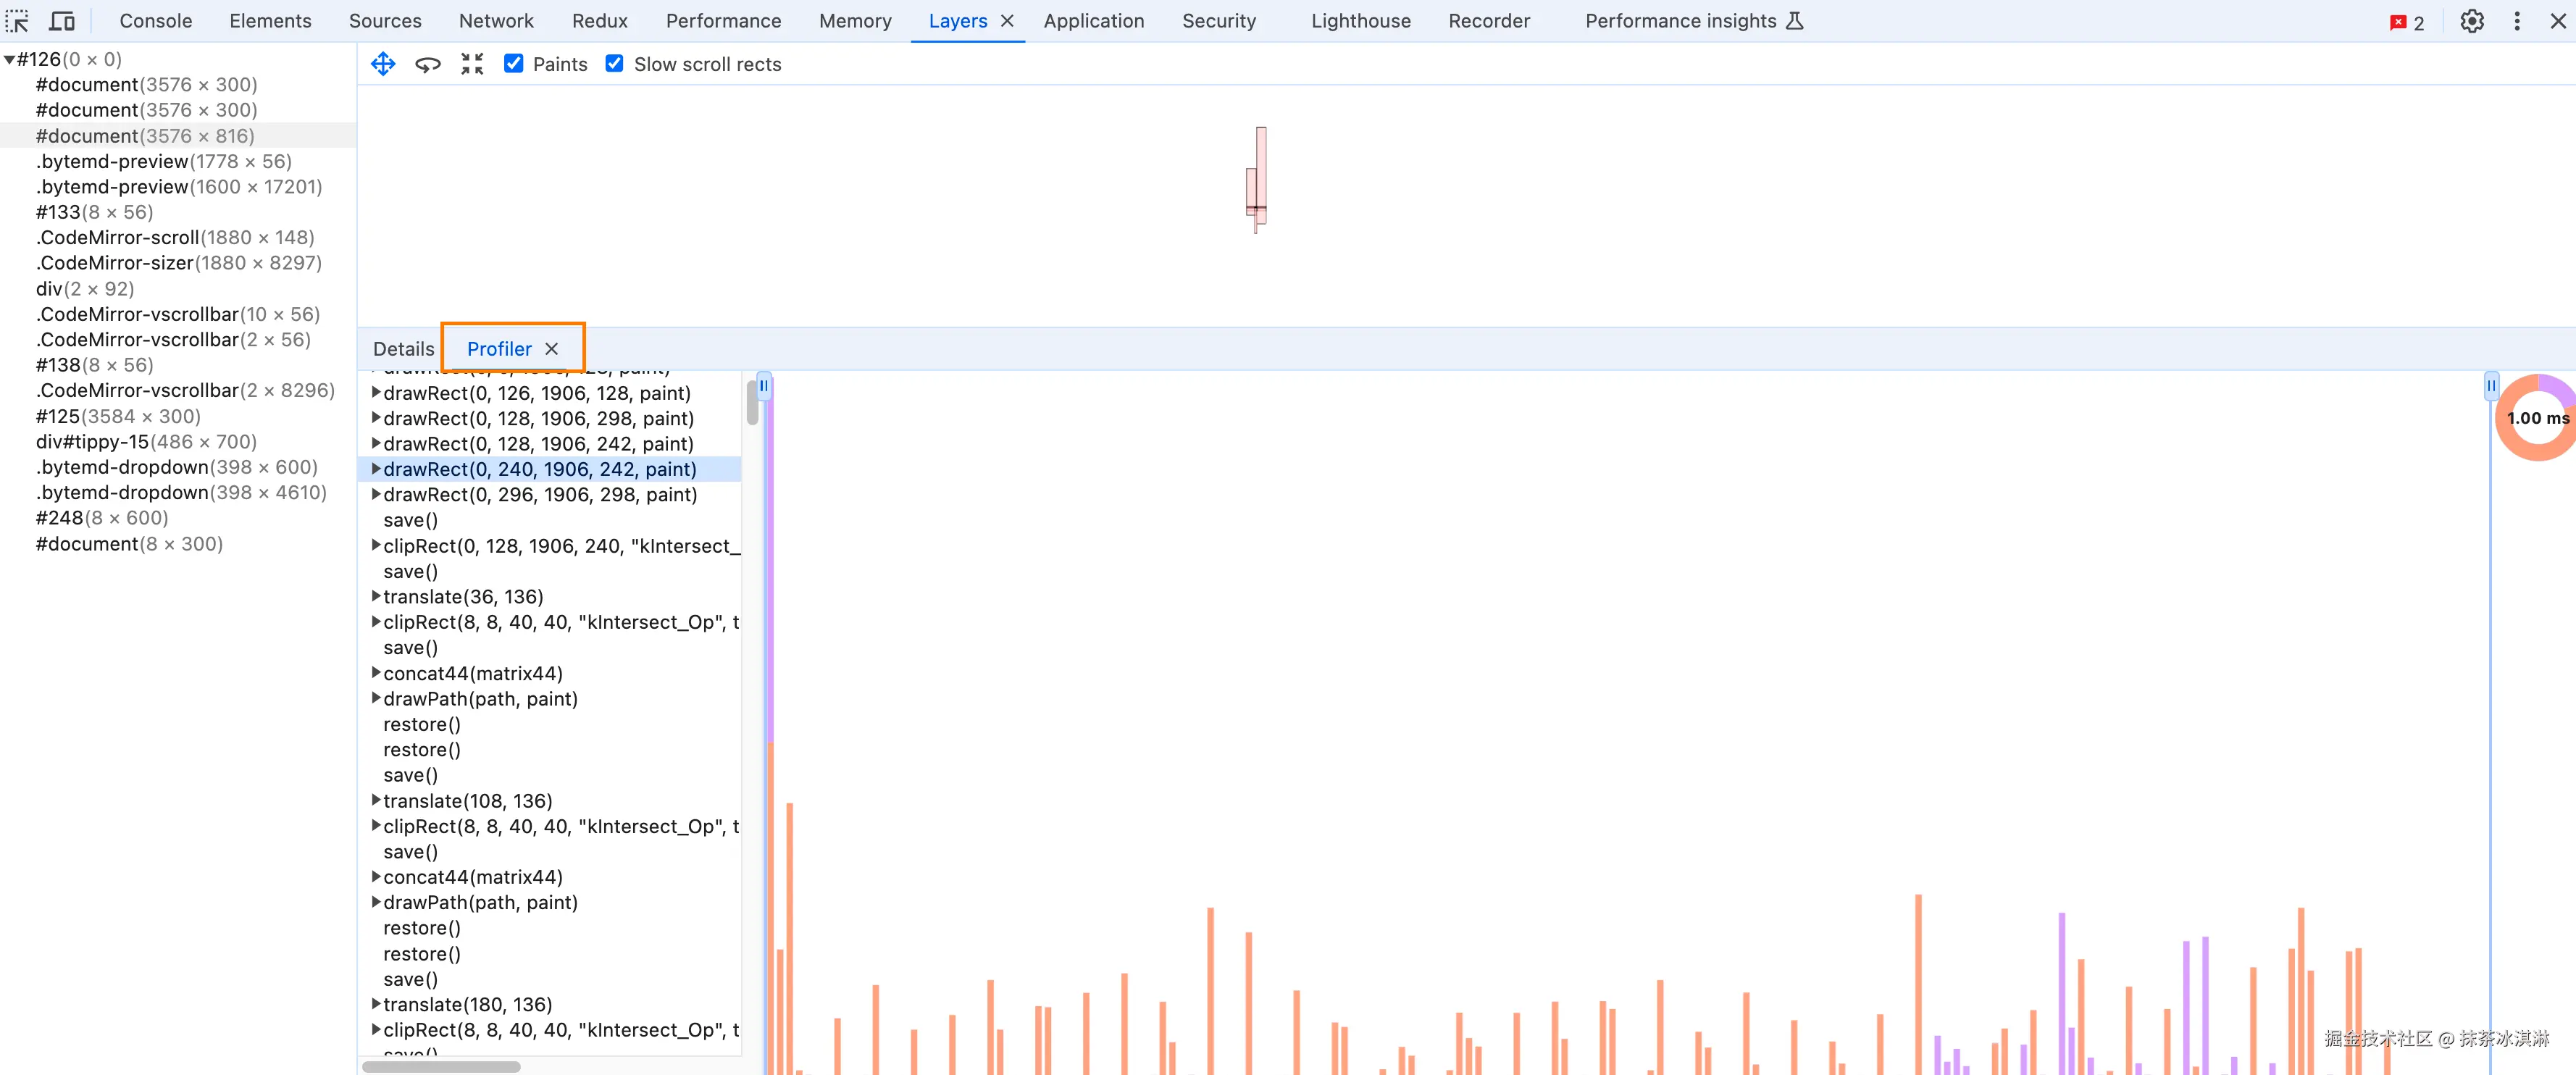
Task: Toggle the device toolbar icon
Action: [x=62, y=21]
